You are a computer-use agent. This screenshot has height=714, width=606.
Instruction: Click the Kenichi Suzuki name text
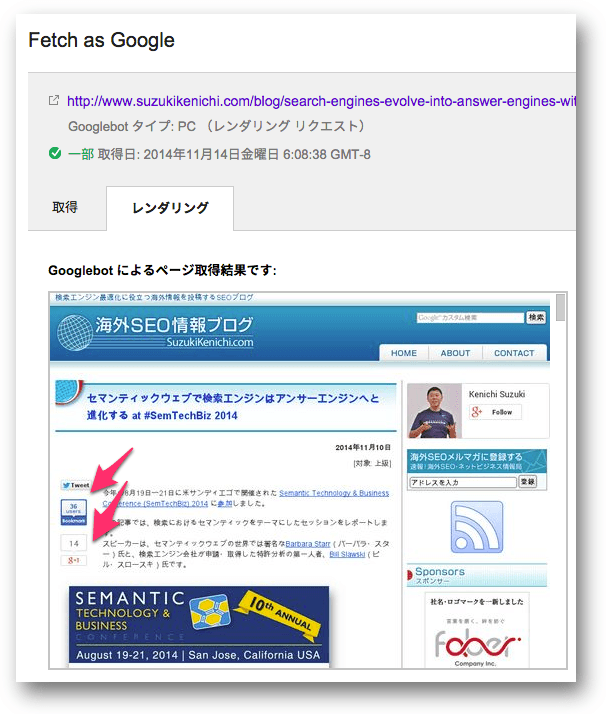pos(497,394)
